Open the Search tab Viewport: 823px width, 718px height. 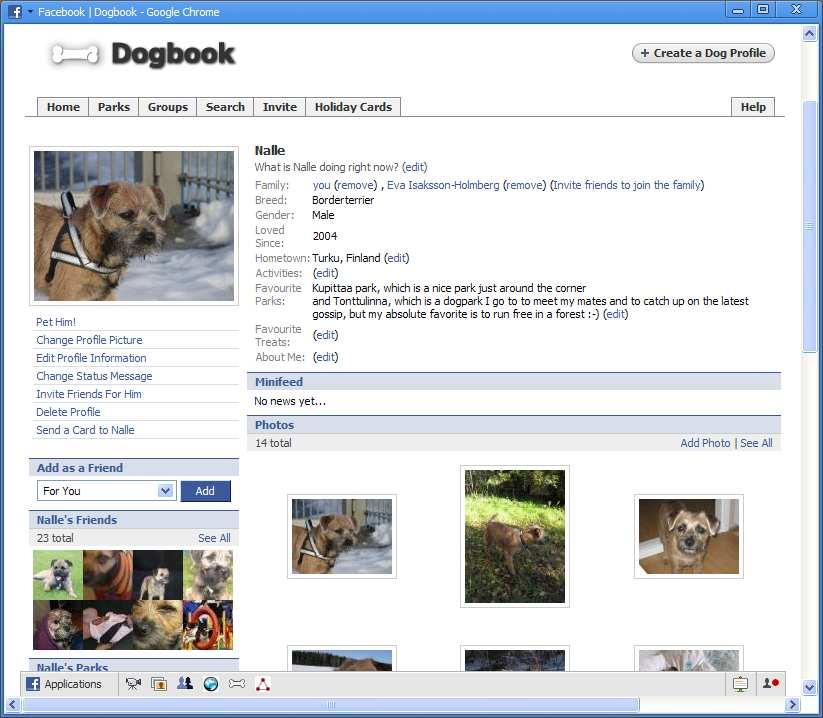225,107
